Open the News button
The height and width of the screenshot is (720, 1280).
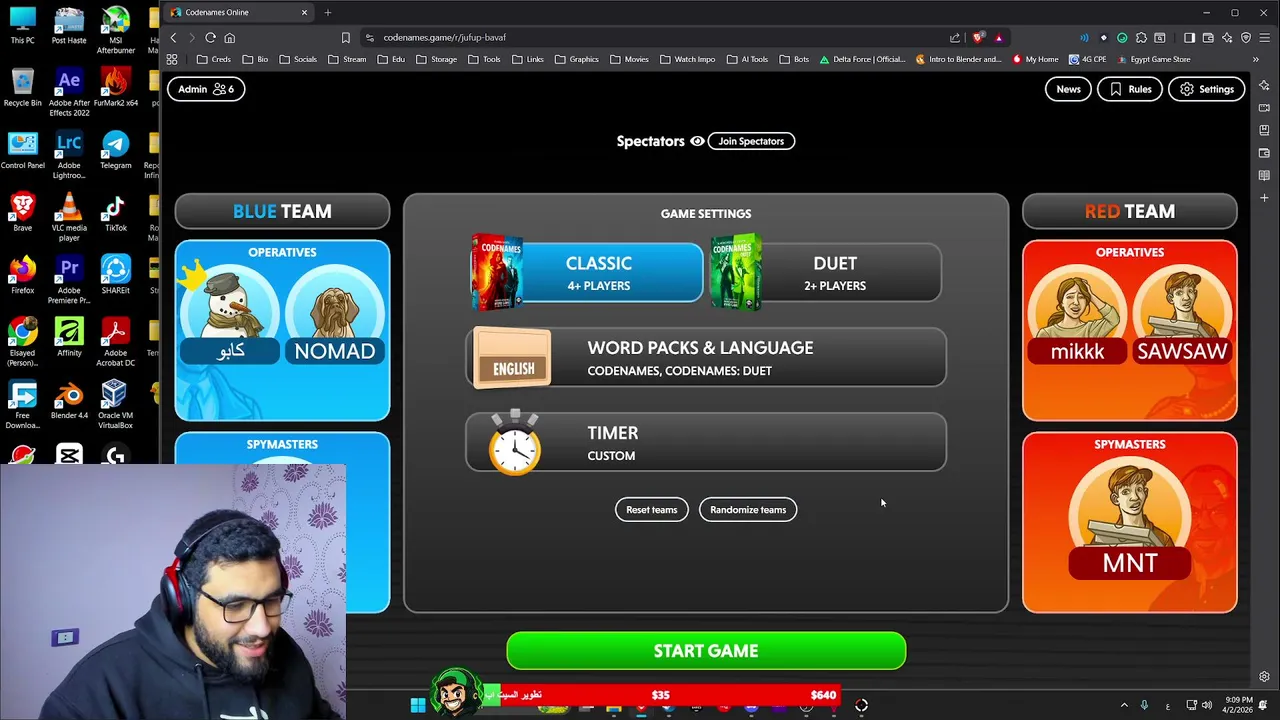tap(1068, 89)
